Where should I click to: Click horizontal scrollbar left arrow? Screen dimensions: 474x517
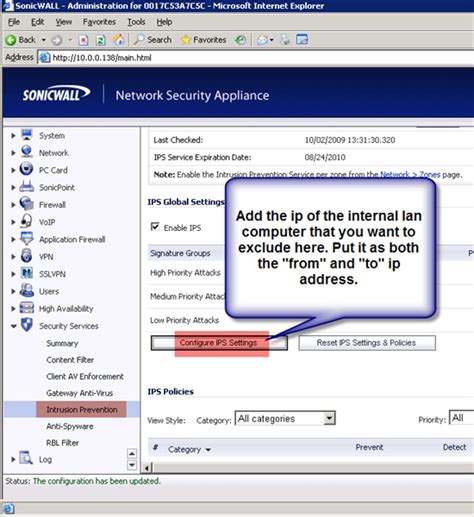click(x=147, y=468)
